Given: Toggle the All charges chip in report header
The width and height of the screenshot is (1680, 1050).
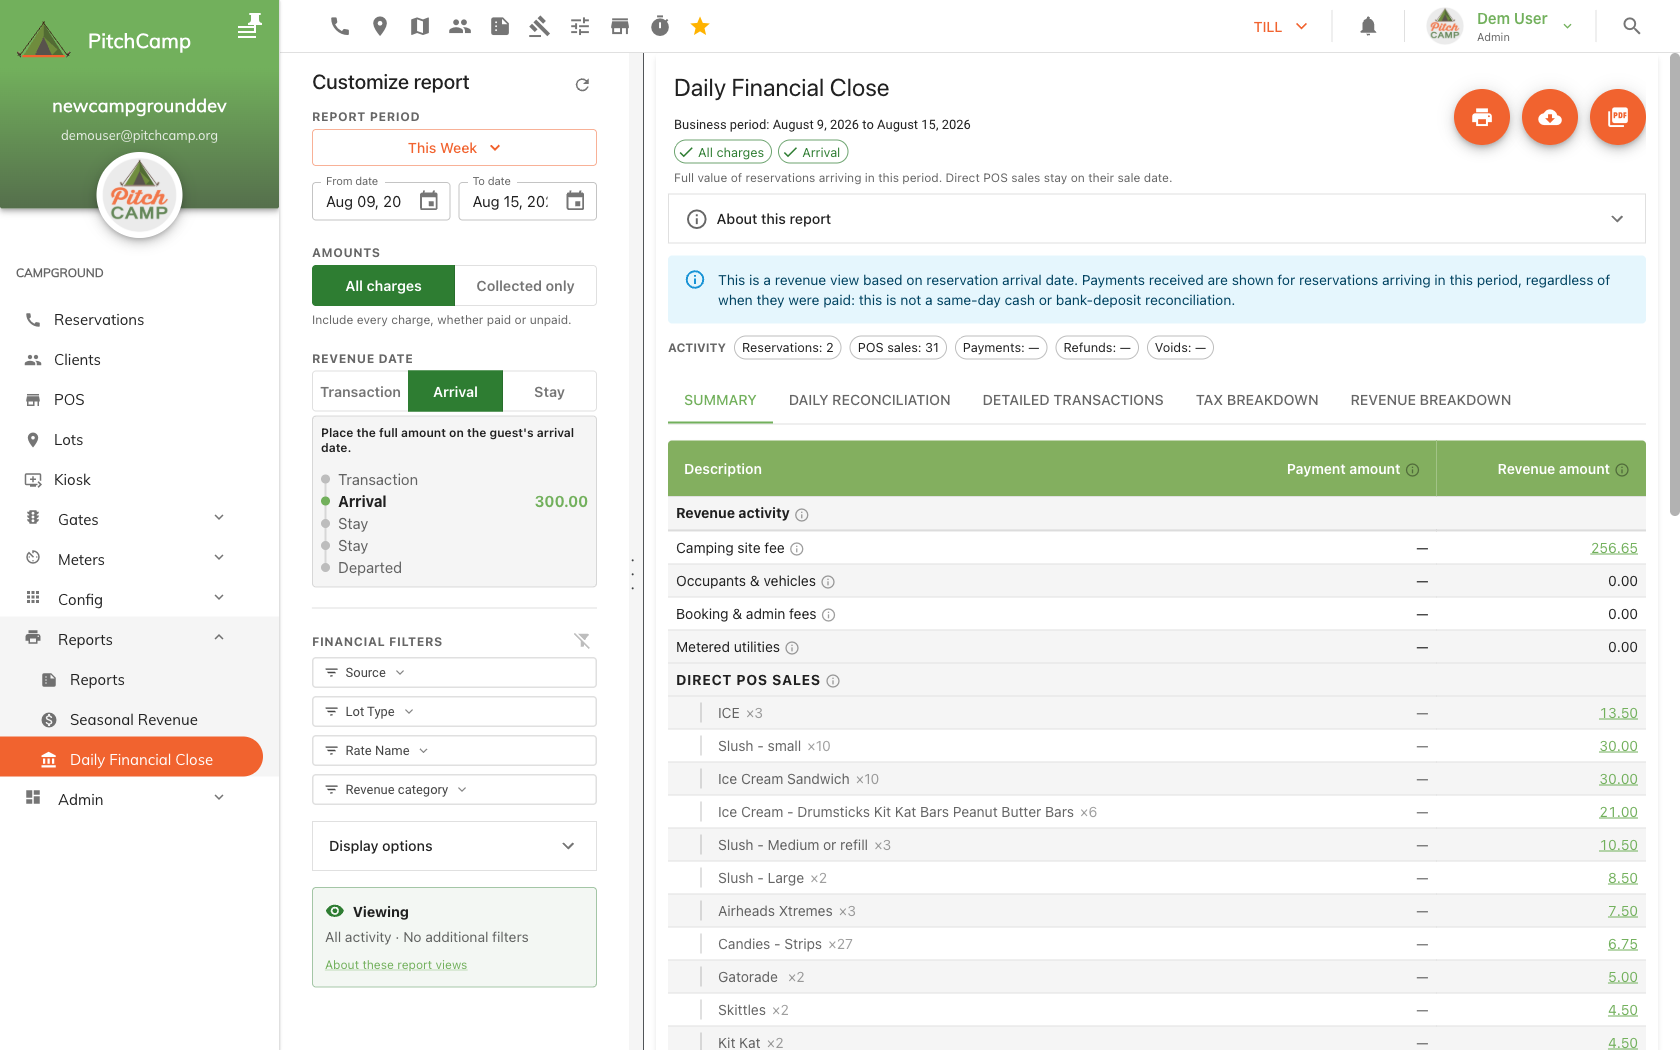Looking at the screenshot, I should click(x=722, y=152).
